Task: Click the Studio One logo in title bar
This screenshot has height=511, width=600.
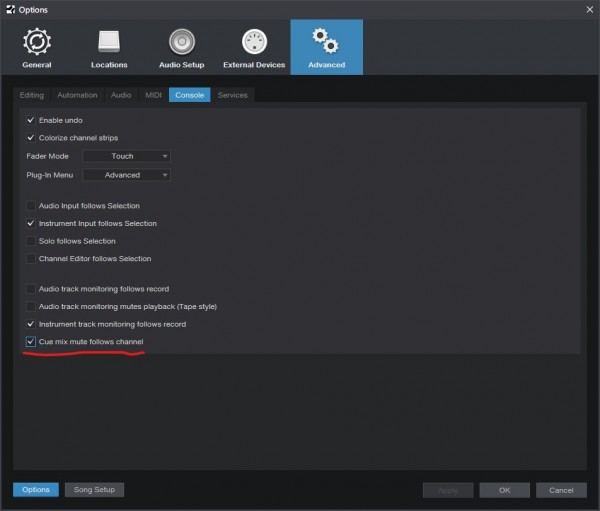Action: coord(10,10)
